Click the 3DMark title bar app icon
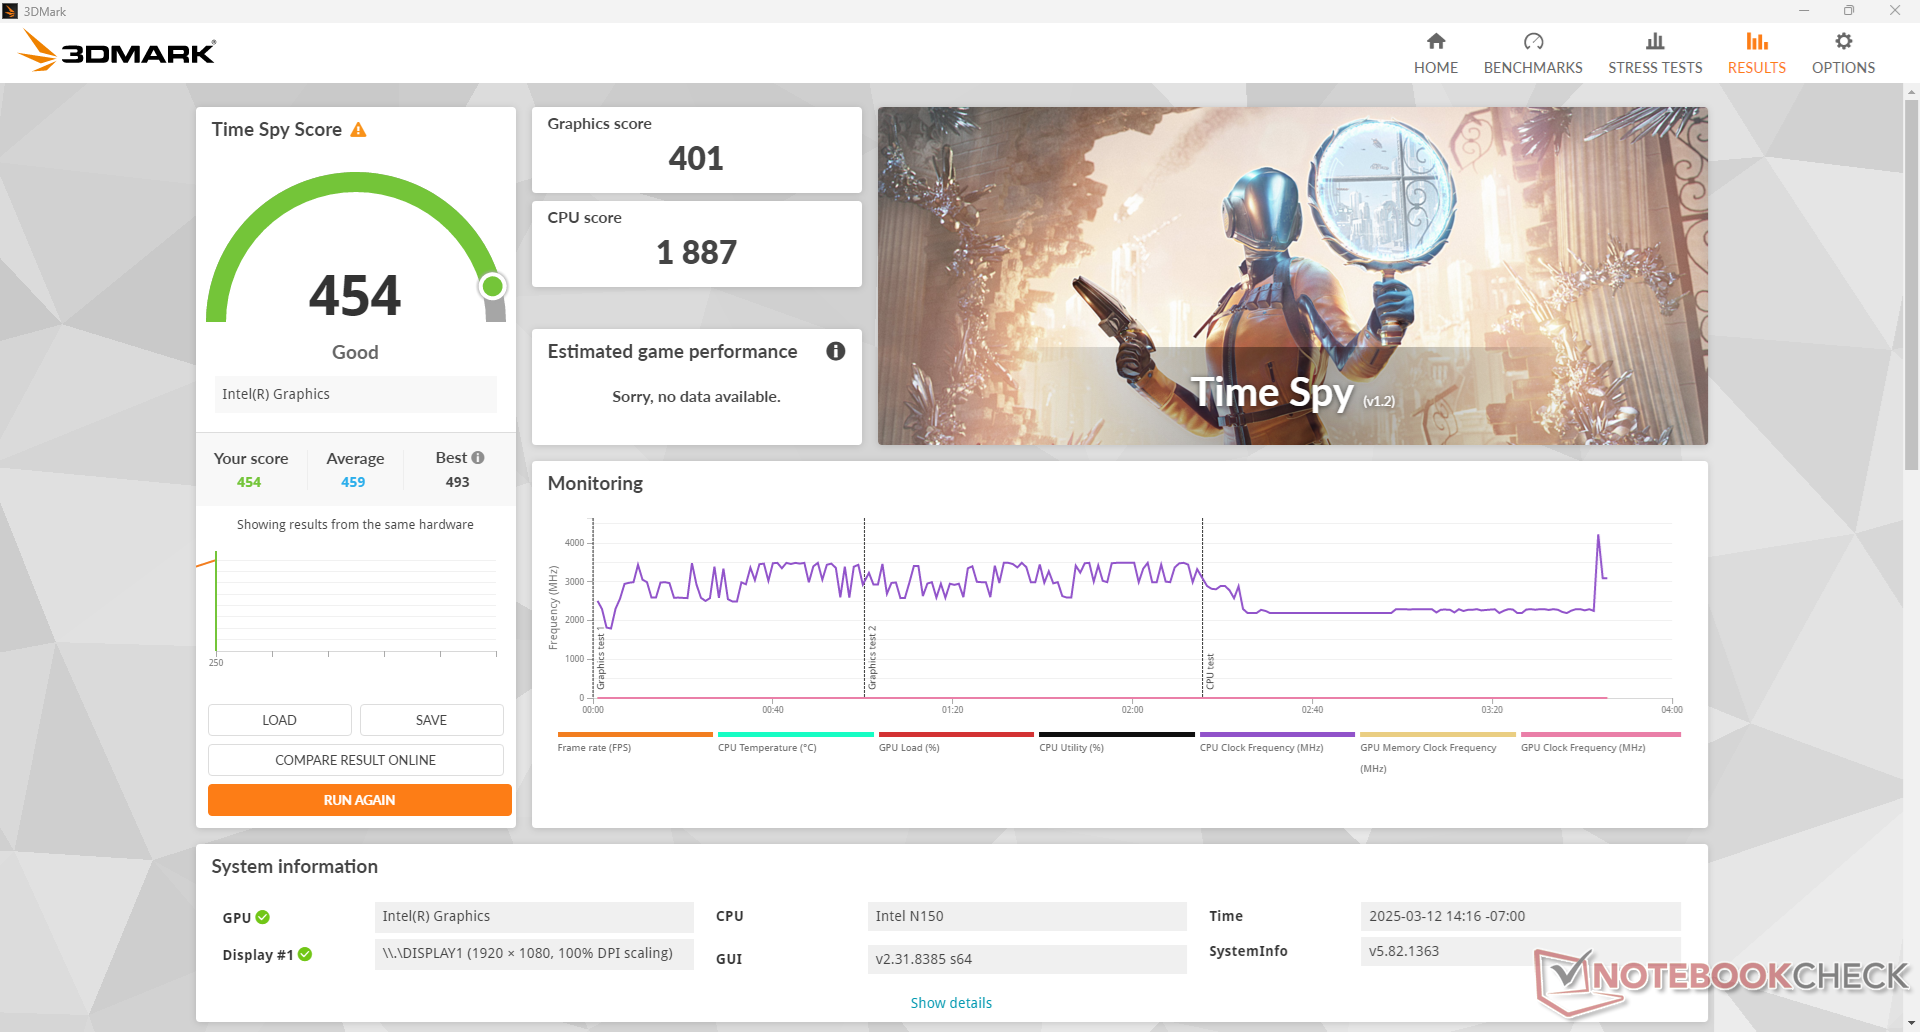The image size is (1920, 1032). [10, 11]
